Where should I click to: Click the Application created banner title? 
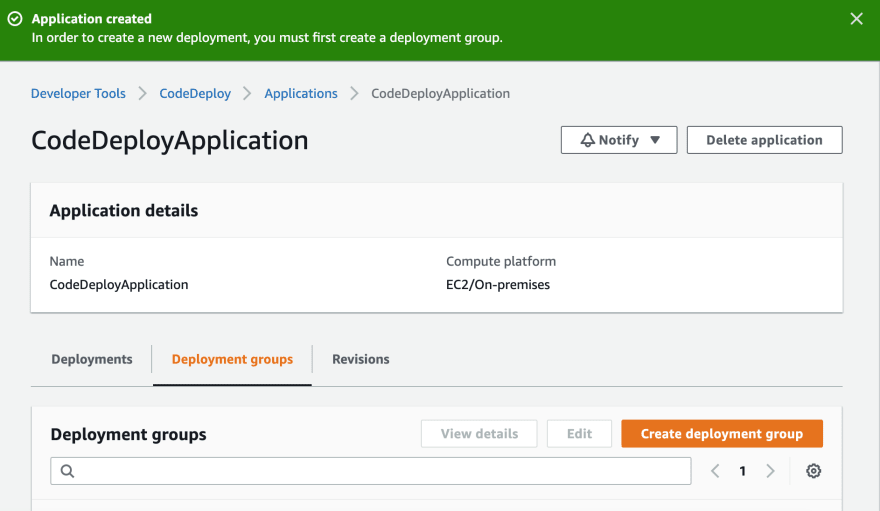click(x=91, y=19)
